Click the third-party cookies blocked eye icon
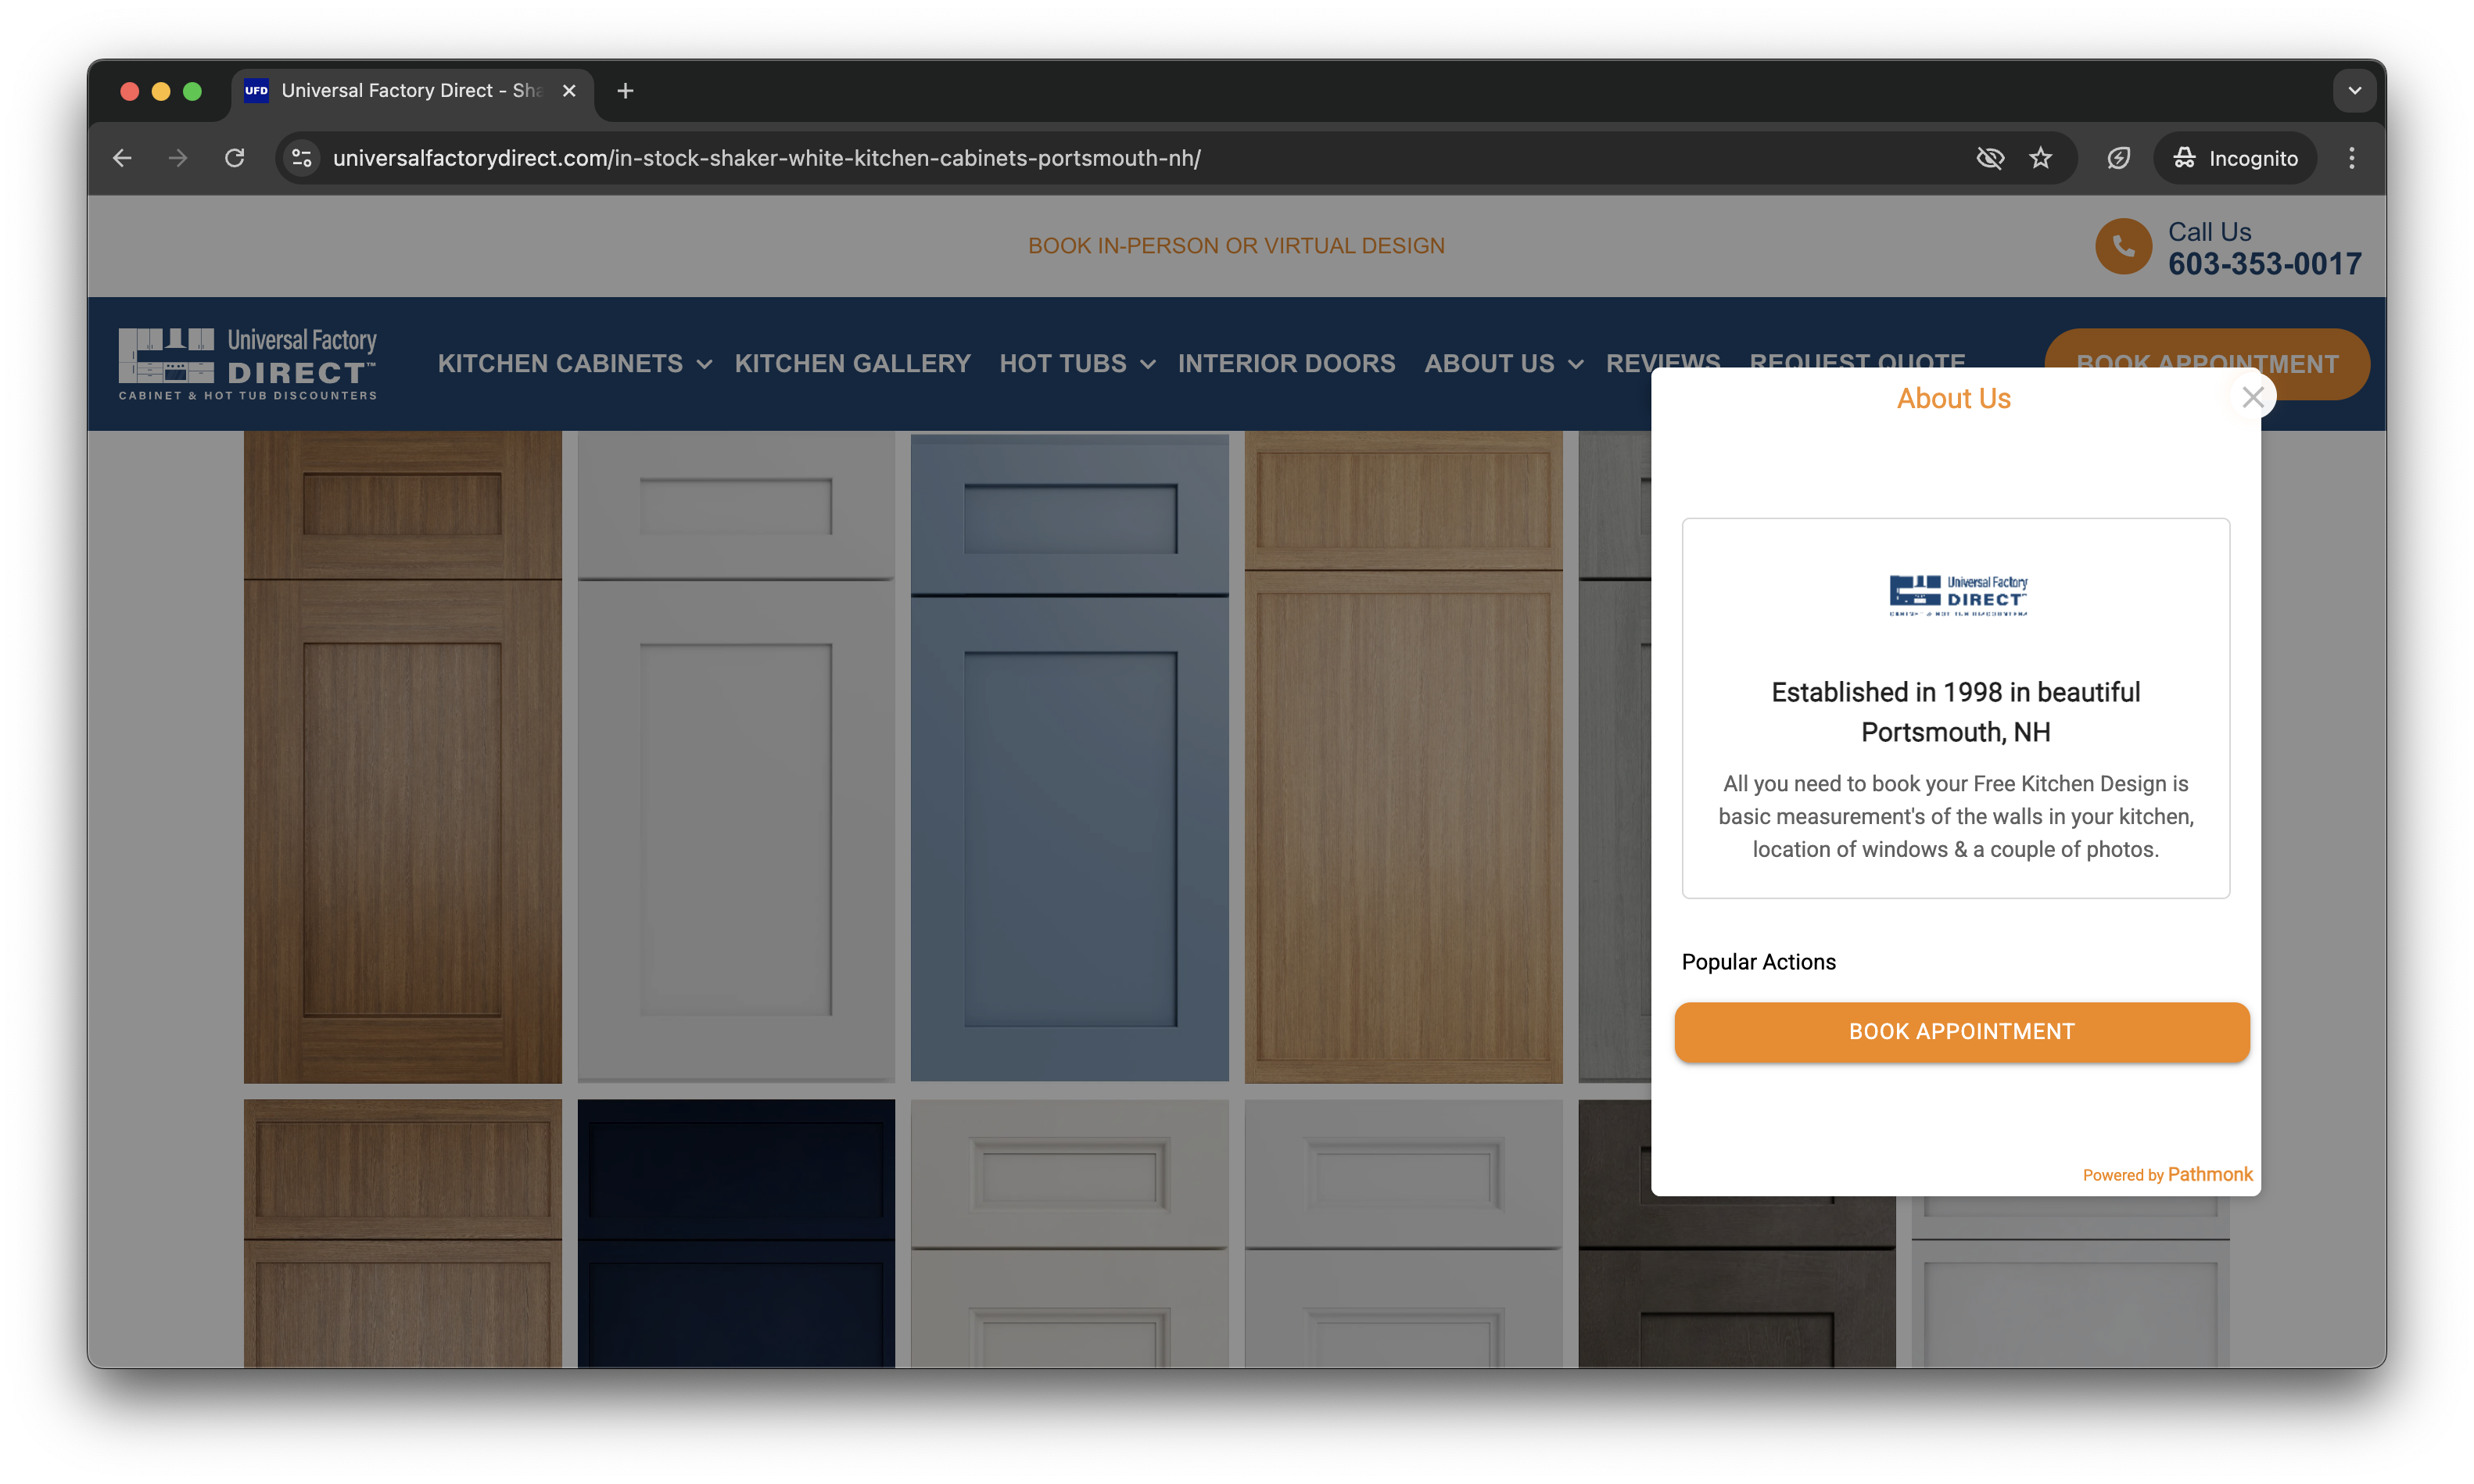Image resolution: width=2474 pixels, height=1484 pixels. pos(1989,158)
